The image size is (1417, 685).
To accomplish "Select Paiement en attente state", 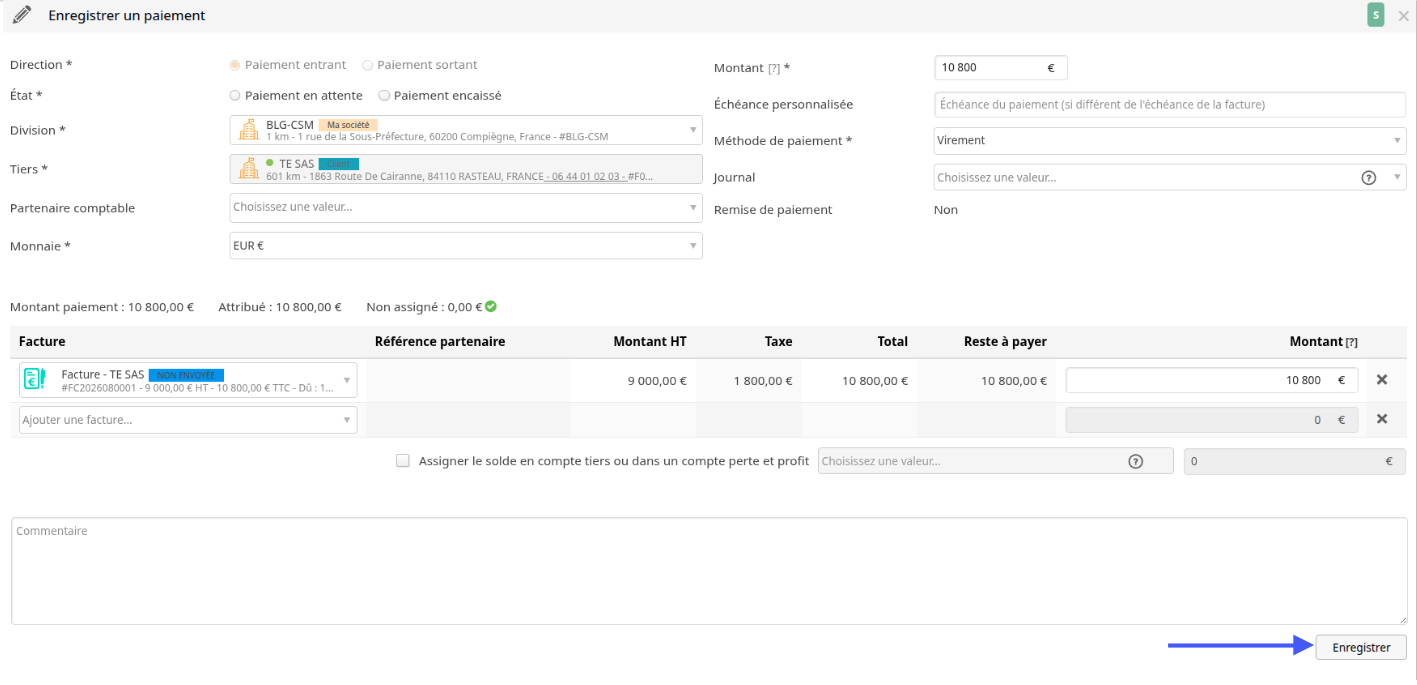I will pos(235,96).
